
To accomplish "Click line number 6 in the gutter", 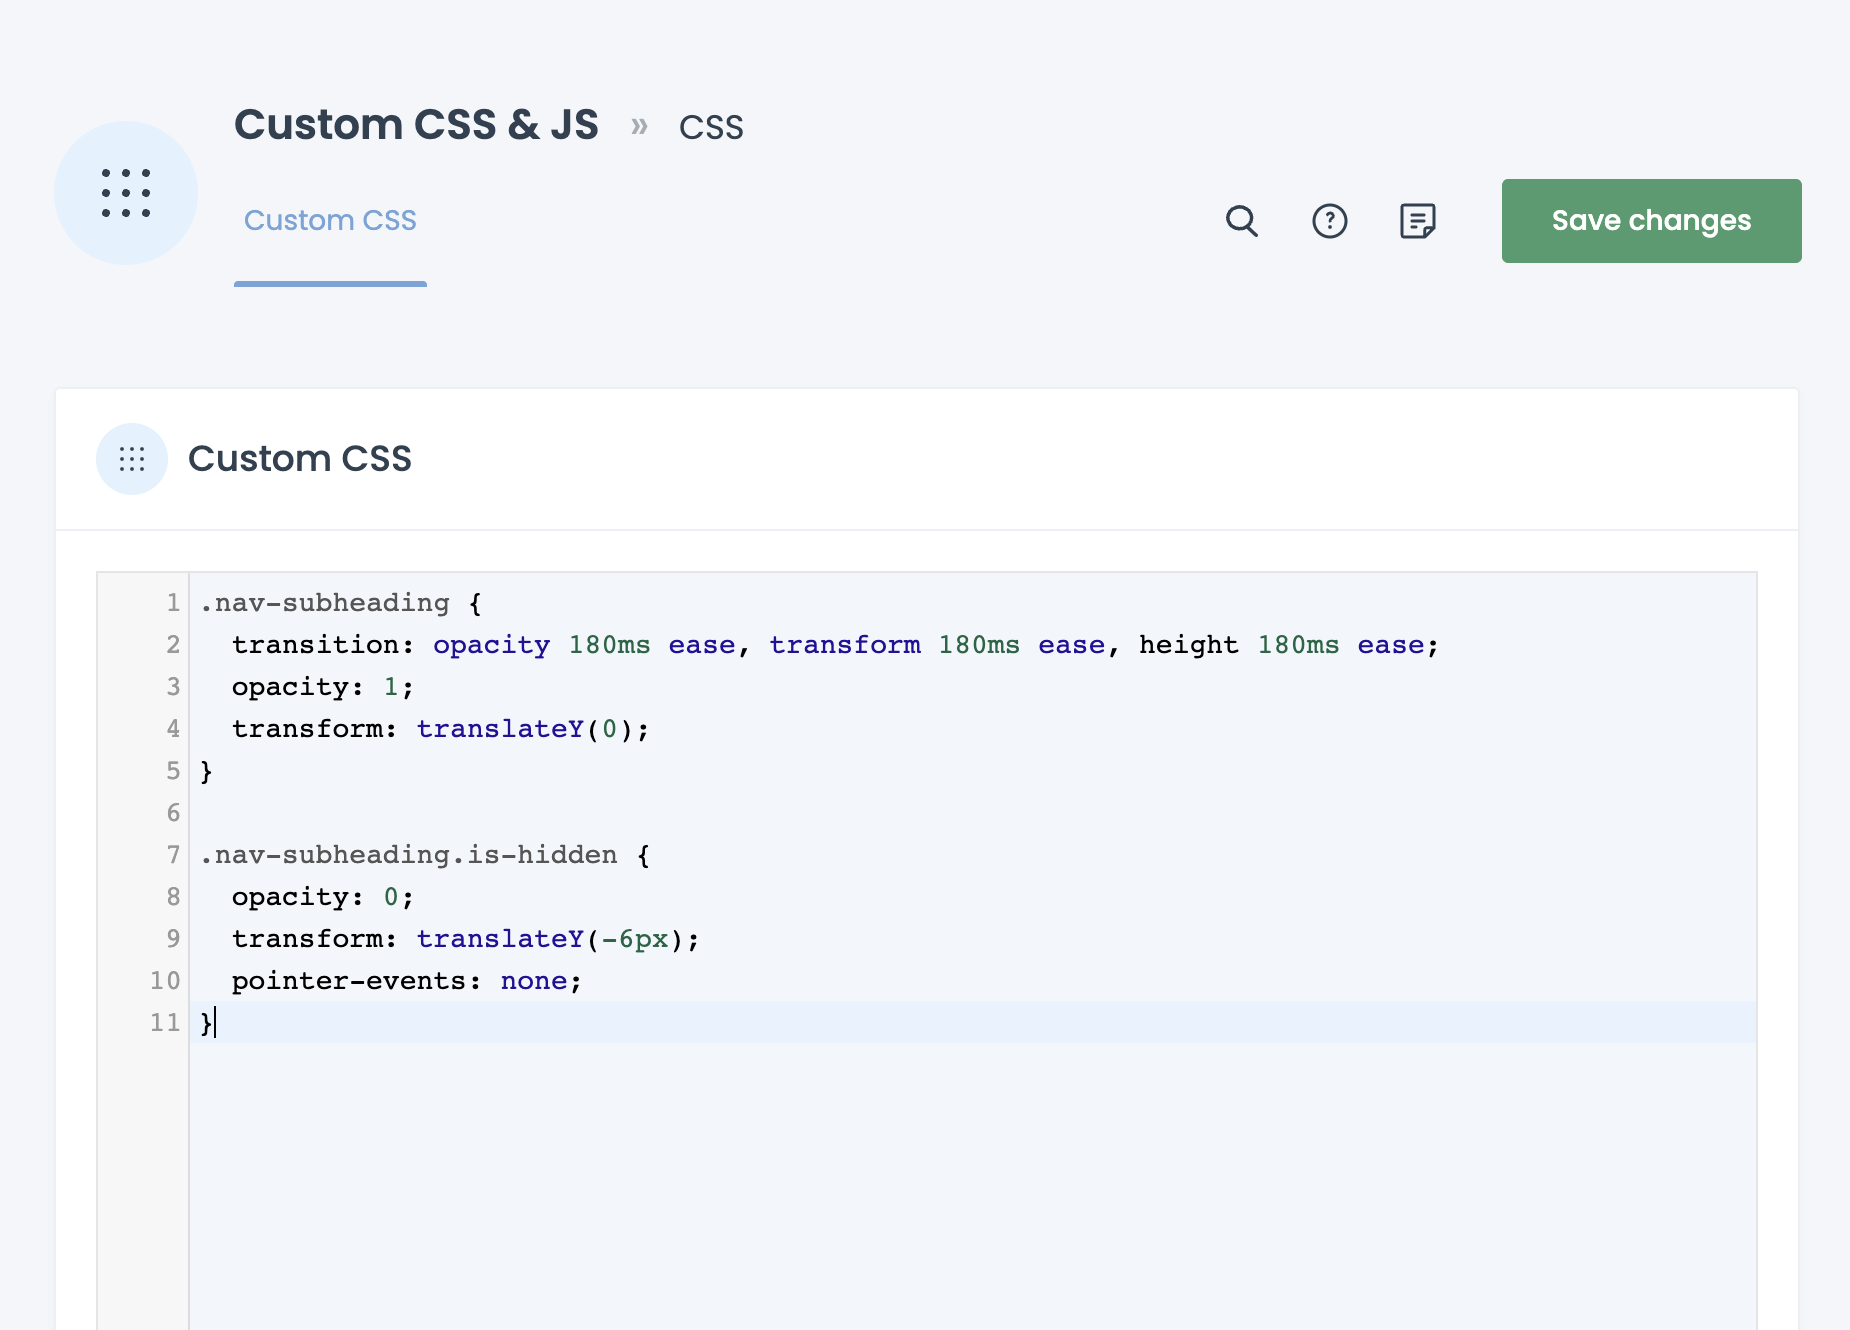I will [x=173, y=813].
